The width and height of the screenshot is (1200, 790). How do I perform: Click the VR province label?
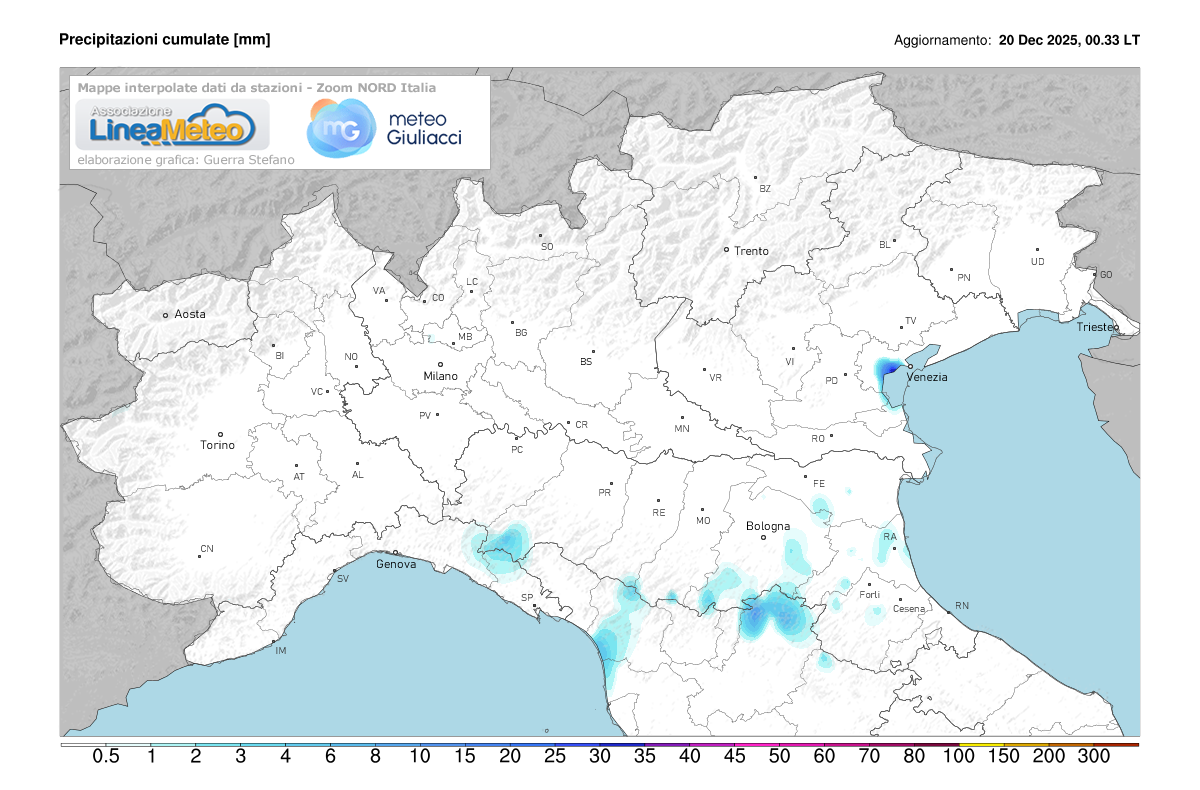pos(716,378)
